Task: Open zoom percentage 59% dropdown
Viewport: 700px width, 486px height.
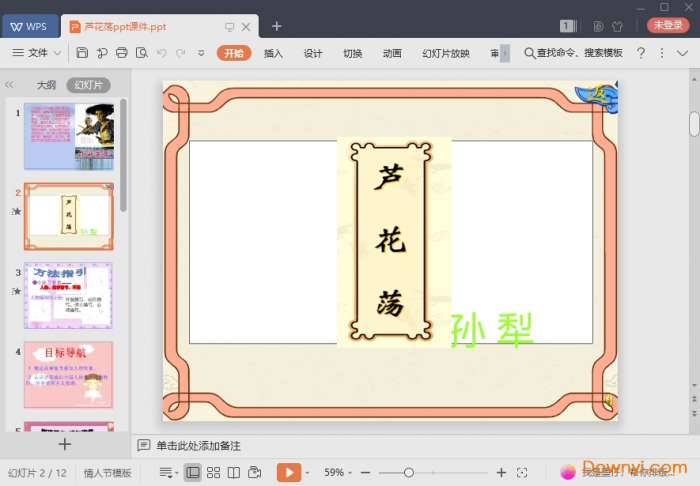Action: point(338,472)
